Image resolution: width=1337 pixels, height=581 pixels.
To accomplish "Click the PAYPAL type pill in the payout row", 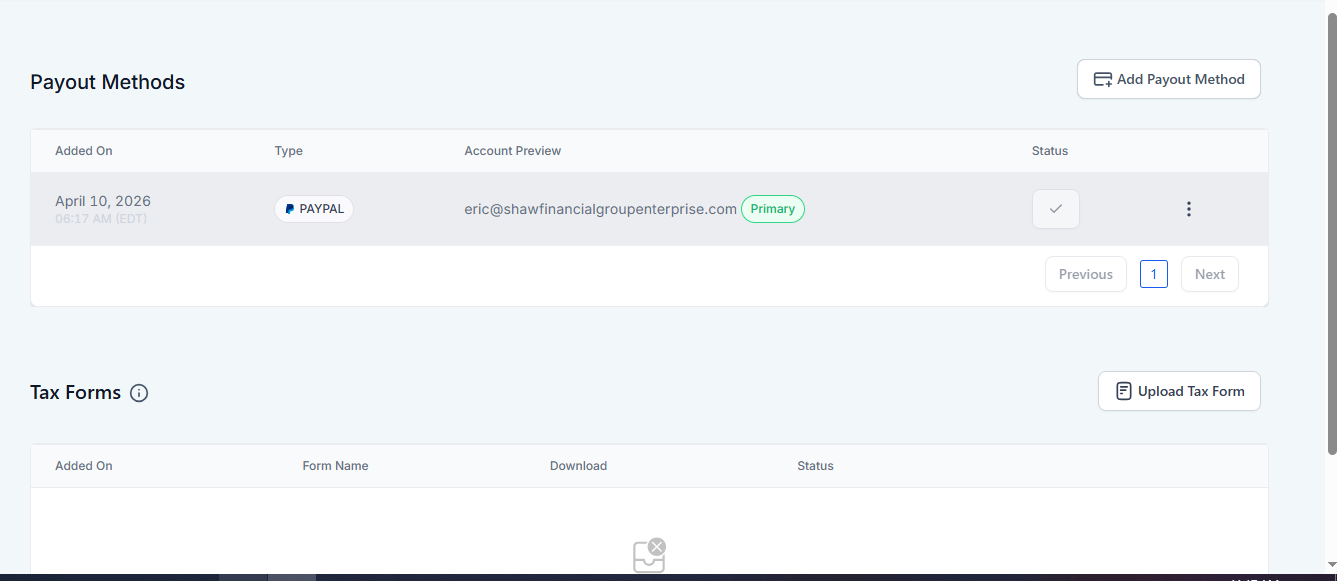I will tap(313, 208).
